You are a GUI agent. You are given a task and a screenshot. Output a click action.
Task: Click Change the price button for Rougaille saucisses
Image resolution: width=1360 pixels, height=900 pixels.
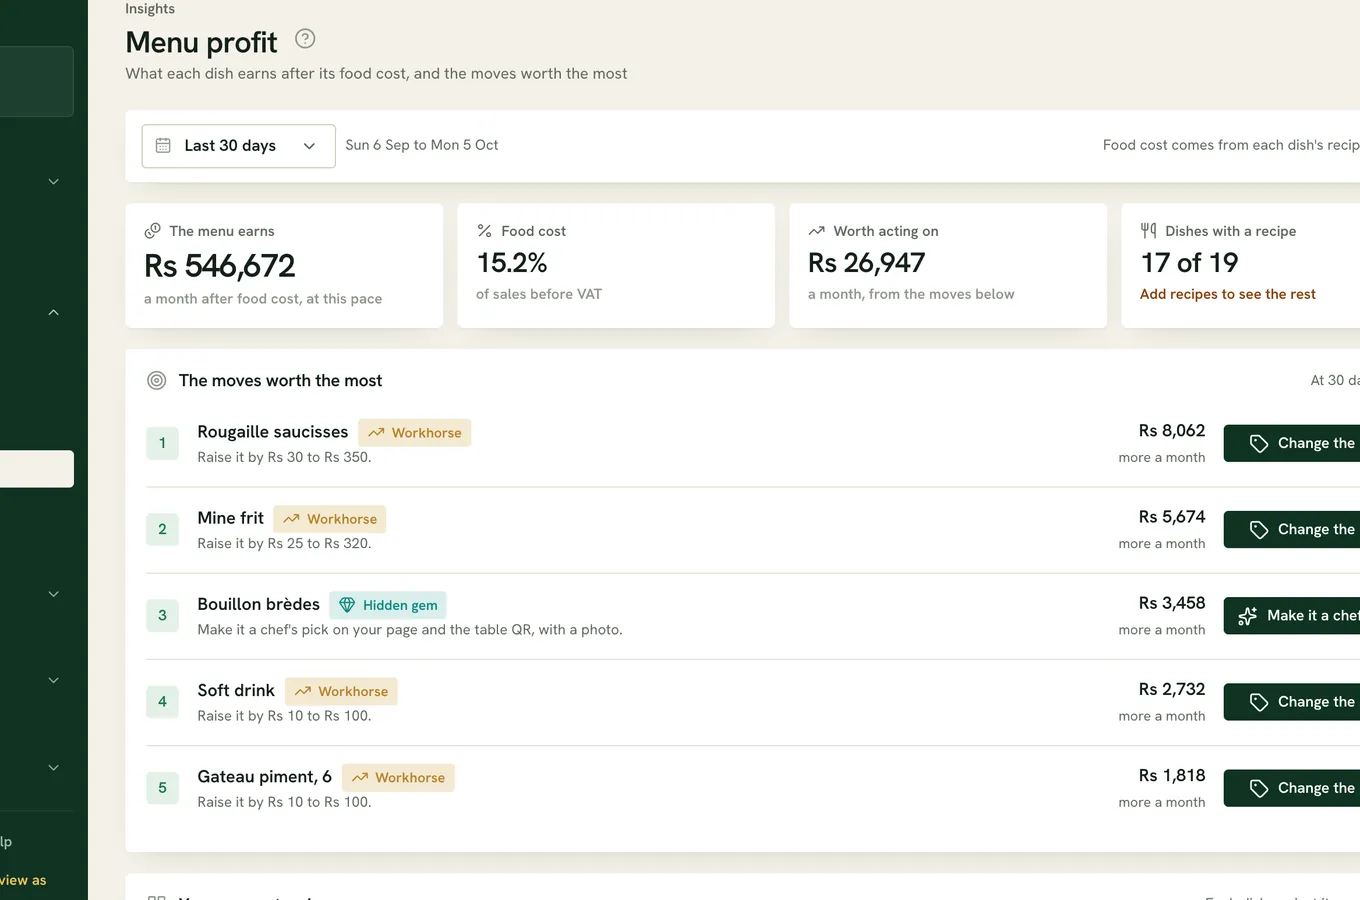(x=1292, y=443)
